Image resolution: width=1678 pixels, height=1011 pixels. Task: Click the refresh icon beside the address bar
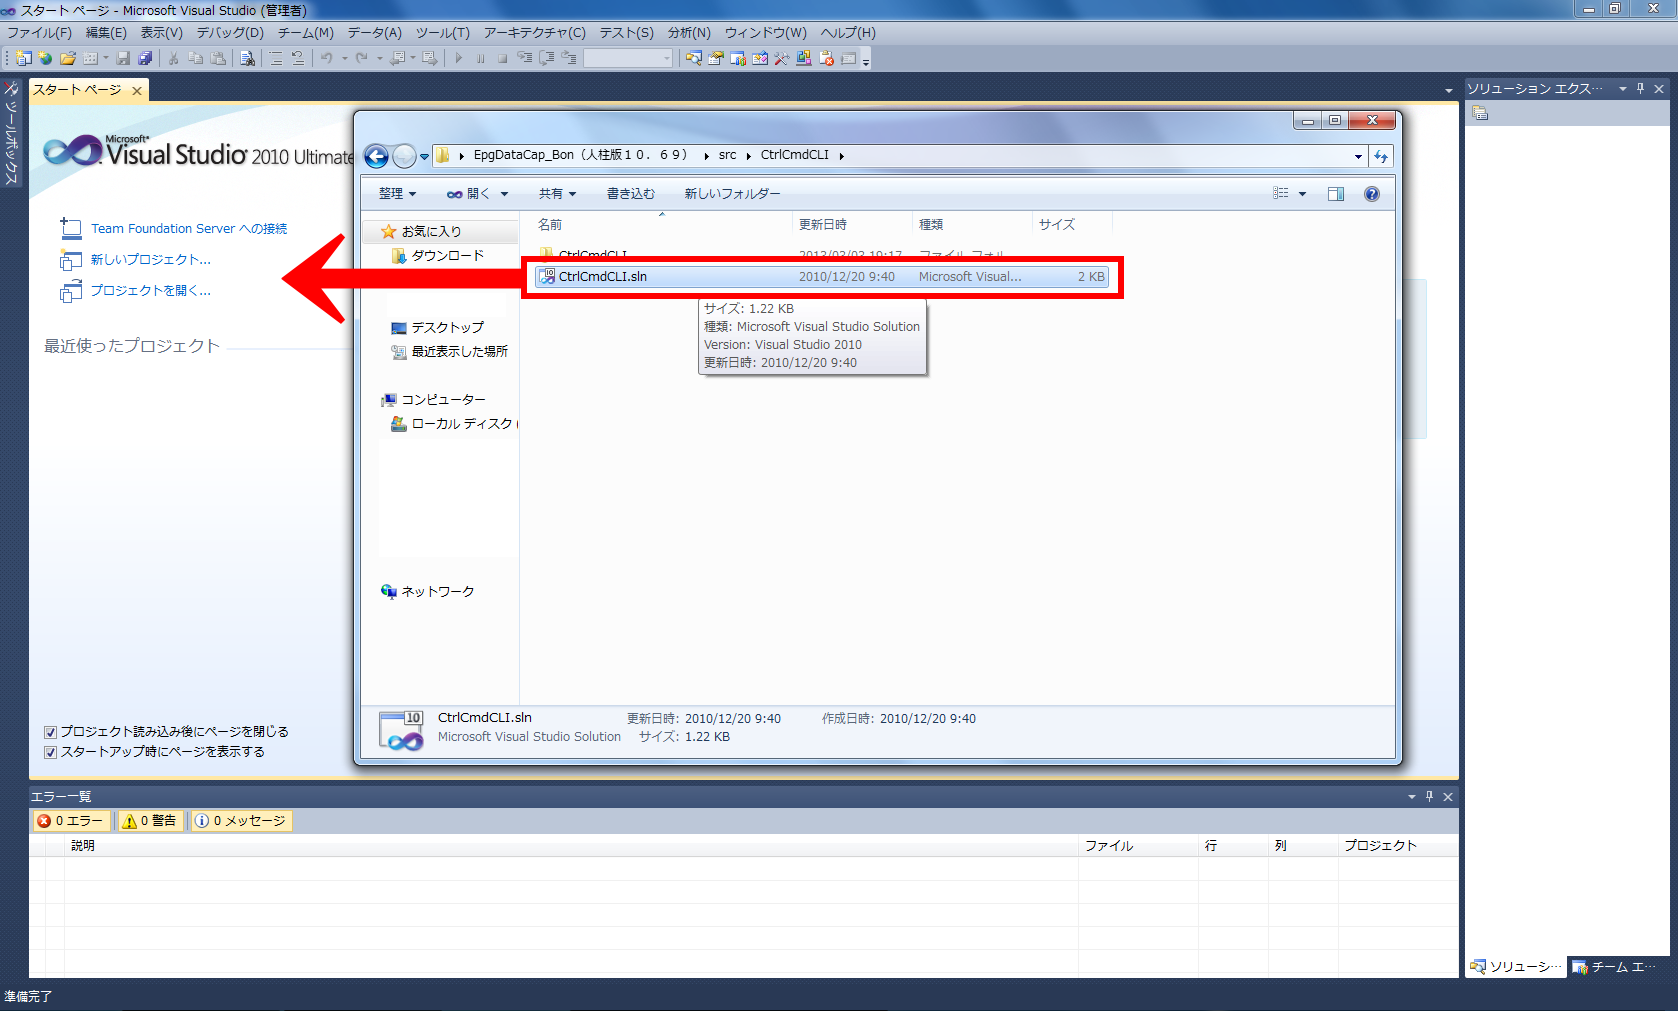point(1381,156)
